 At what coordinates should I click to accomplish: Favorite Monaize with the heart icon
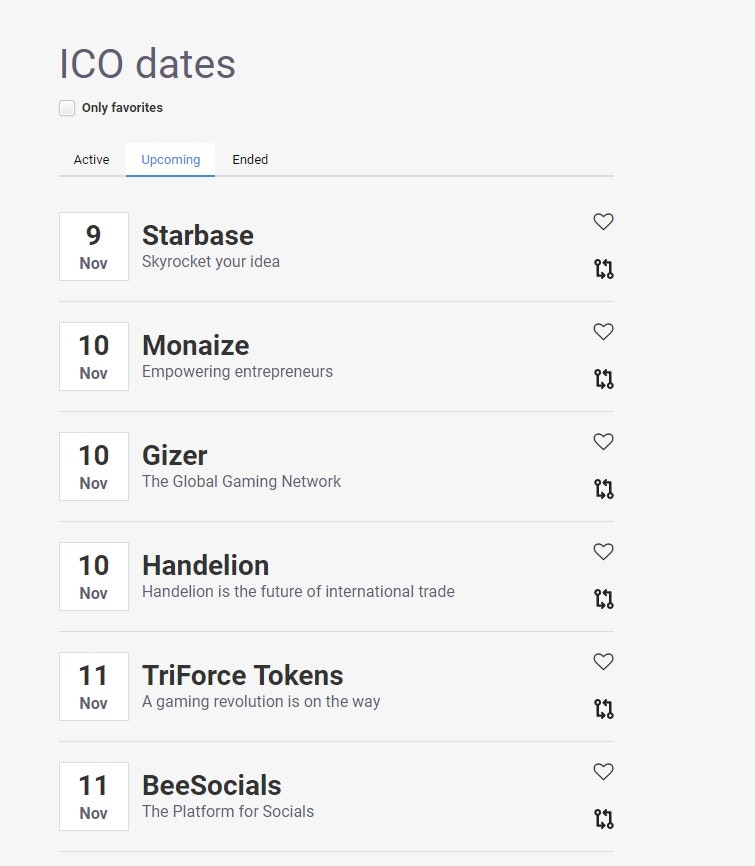coord(603,332)
